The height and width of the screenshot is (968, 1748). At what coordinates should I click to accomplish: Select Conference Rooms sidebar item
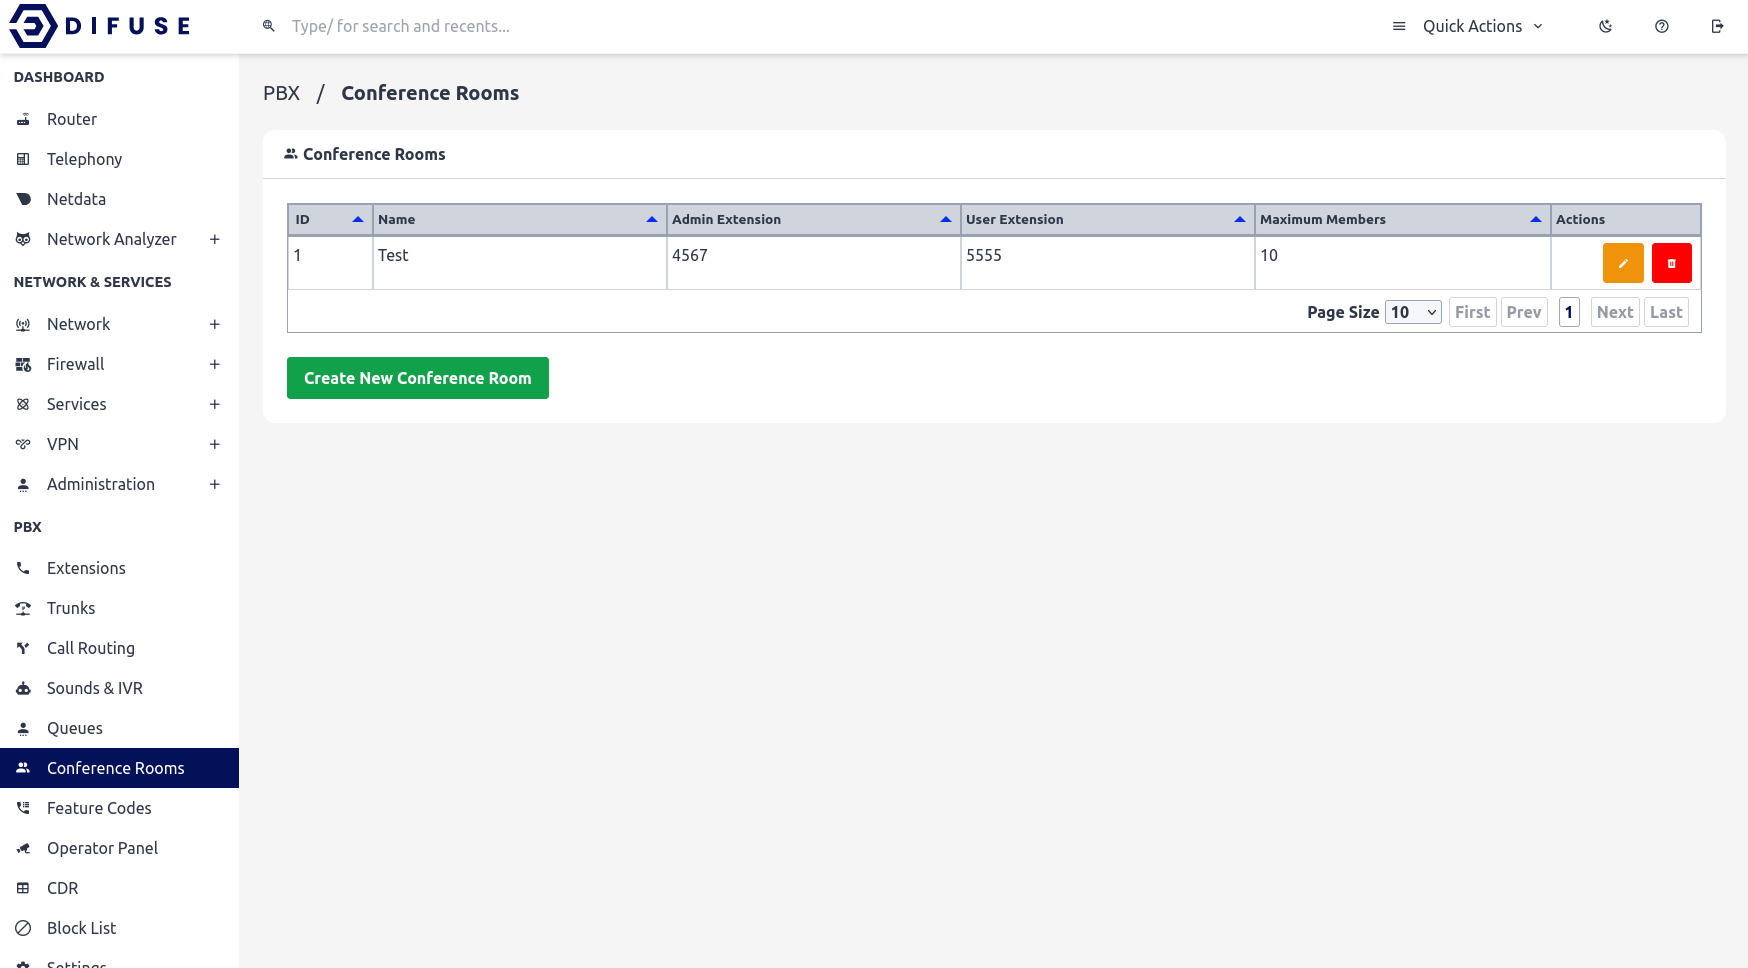[119, 768]
